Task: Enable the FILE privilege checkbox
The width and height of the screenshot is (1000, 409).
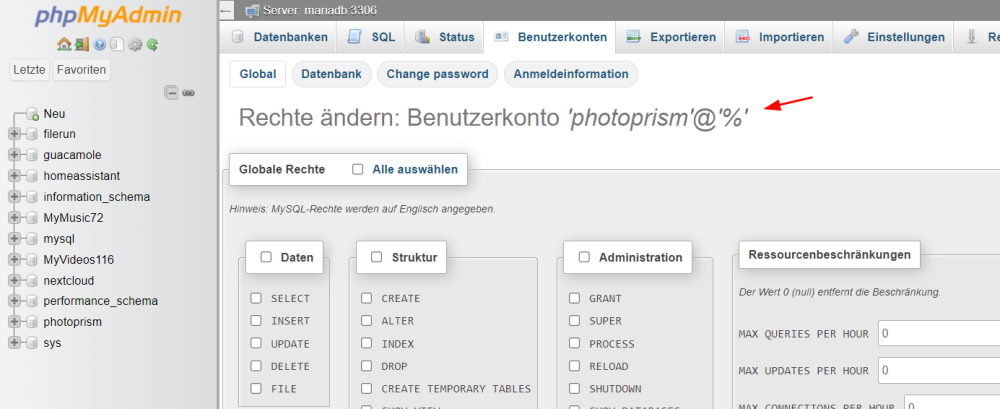Action: (256, 388)
